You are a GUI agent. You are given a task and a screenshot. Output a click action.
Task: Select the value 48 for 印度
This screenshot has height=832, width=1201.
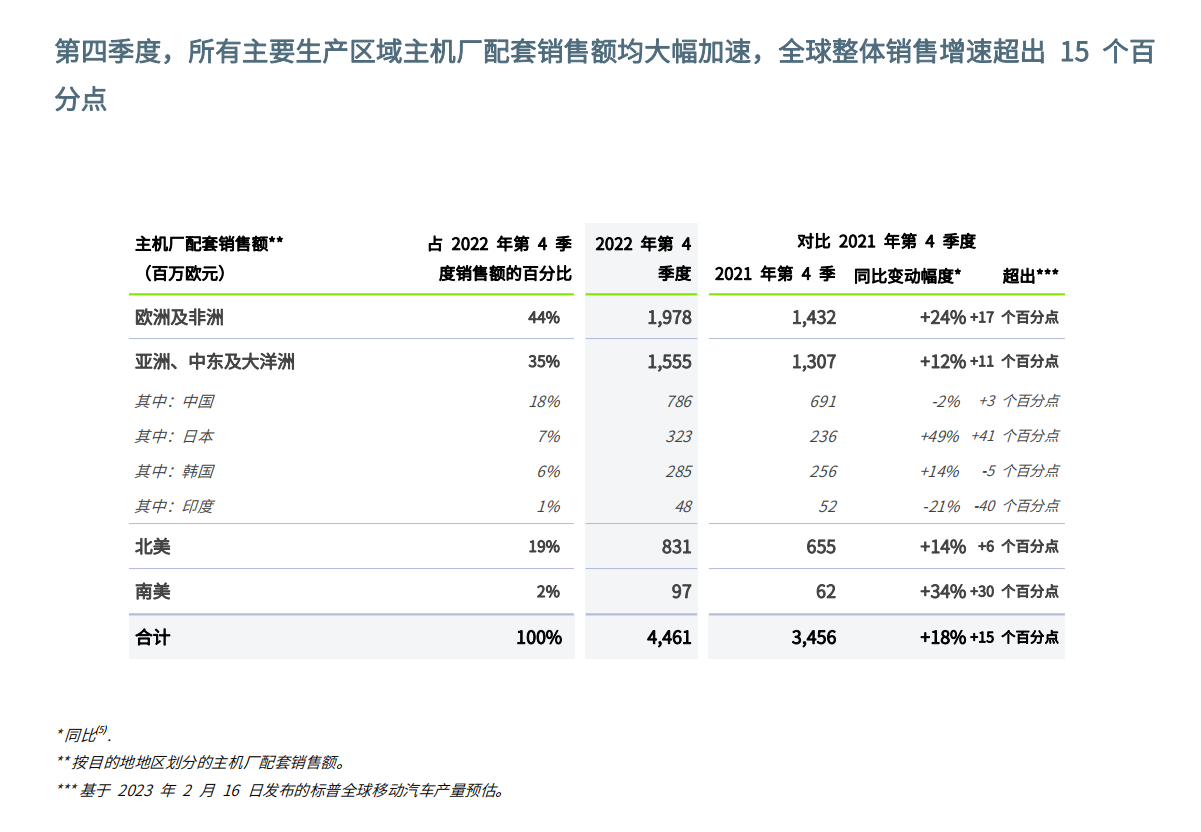coord(683,507)
